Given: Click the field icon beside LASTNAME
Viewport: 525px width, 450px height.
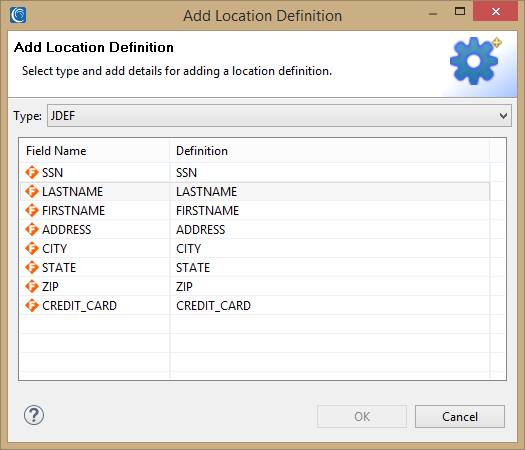Looking at the screenshot, I should (x=32, y=192).
